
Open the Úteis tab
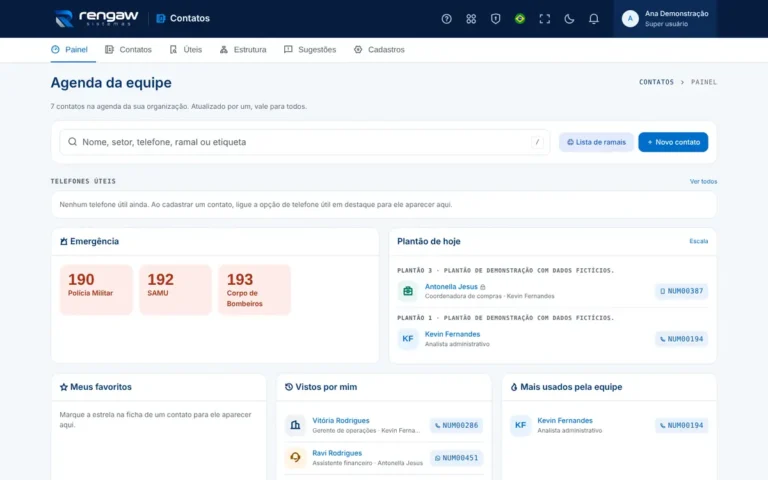click(186, 49)
